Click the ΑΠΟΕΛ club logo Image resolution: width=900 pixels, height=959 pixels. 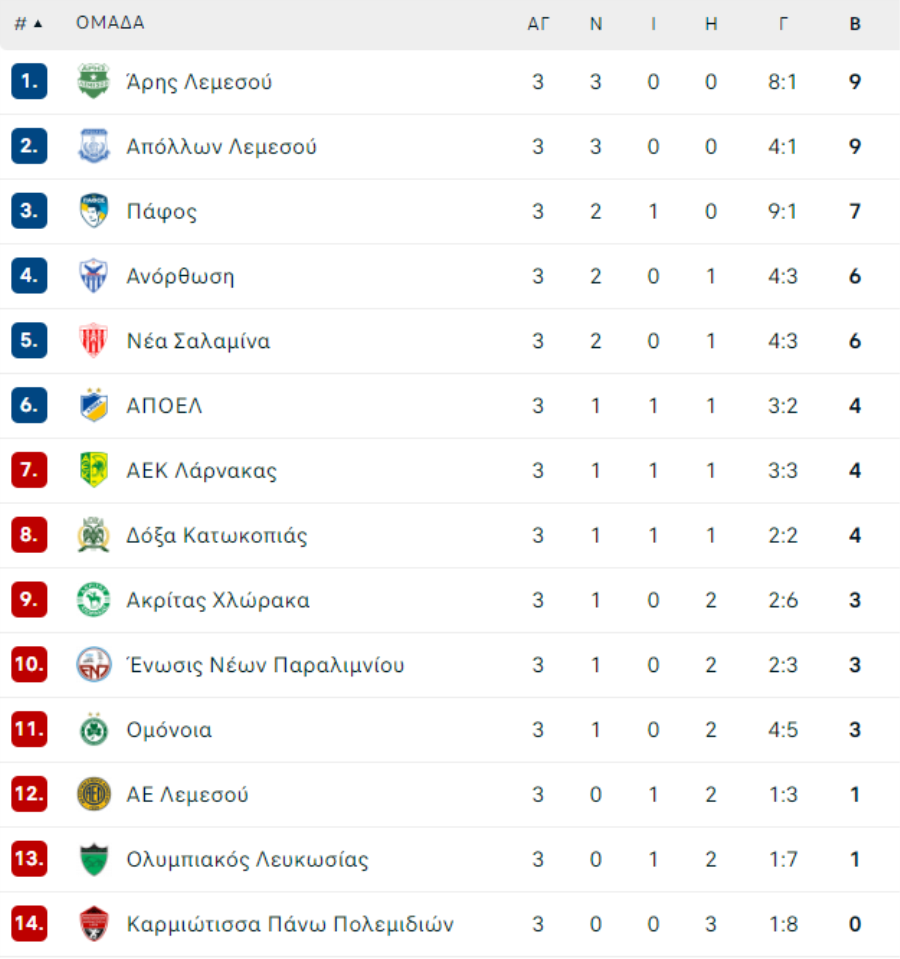94,405
